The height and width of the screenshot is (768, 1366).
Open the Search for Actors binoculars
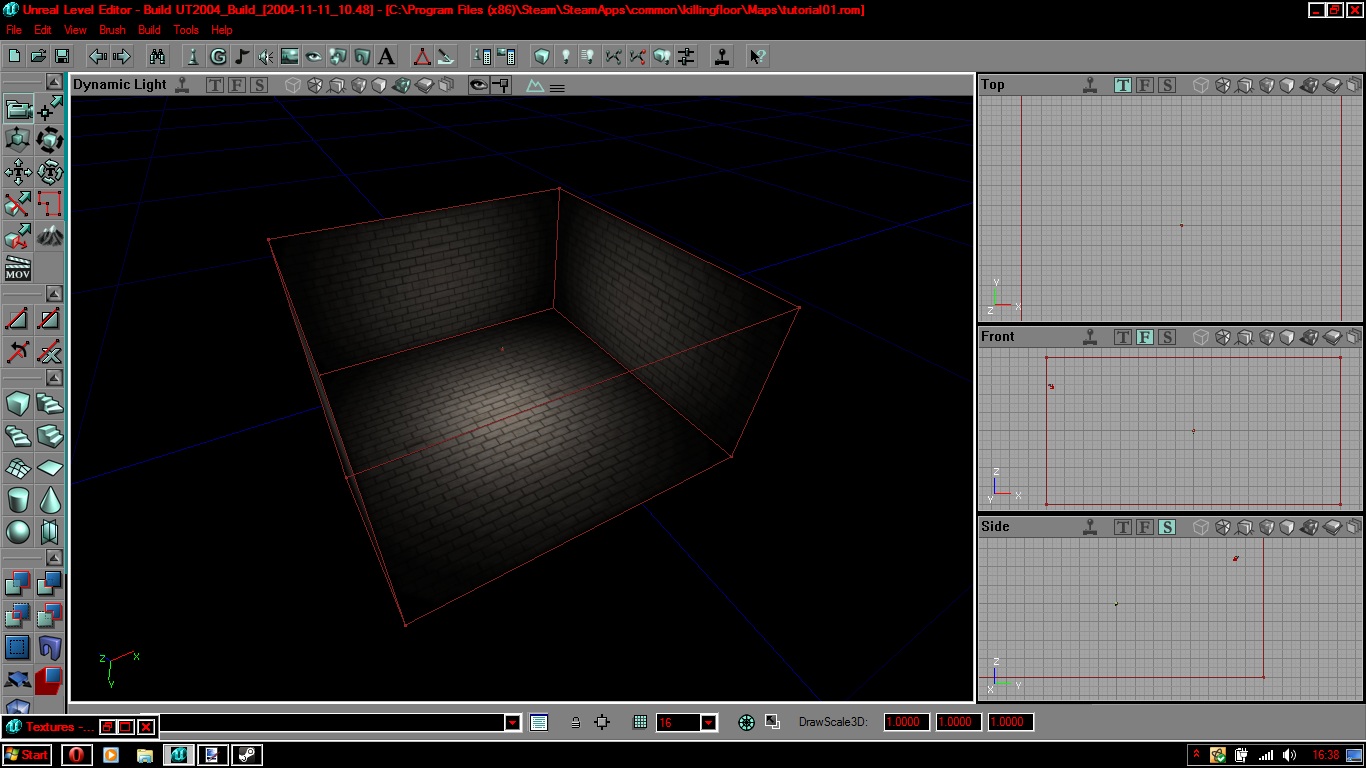point(156,56)
